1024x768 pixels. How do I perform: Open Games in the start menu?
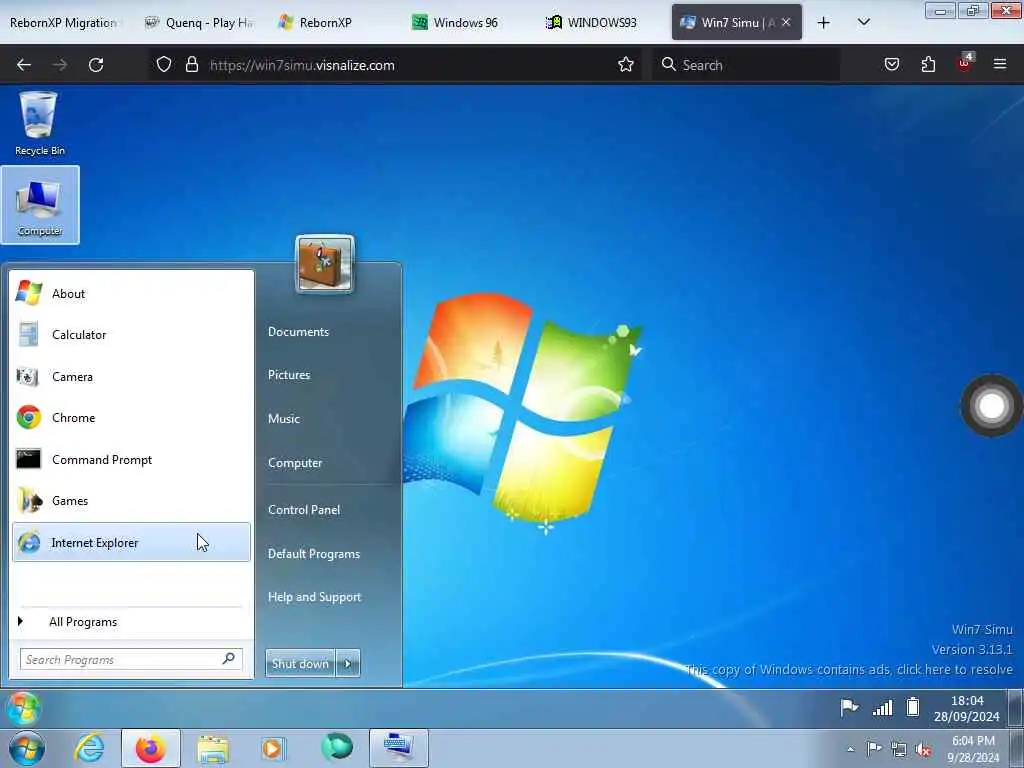(131, 500)
